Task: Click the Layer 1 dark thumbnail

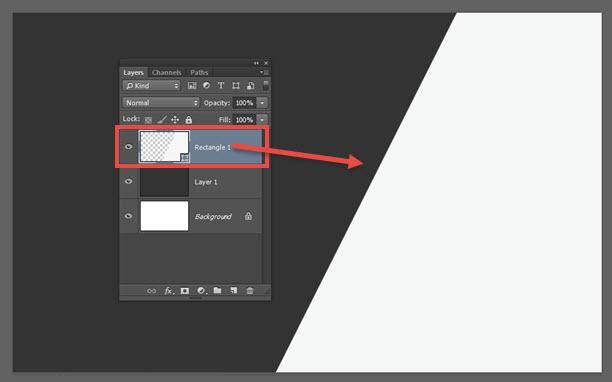Action: click(164, 182)
